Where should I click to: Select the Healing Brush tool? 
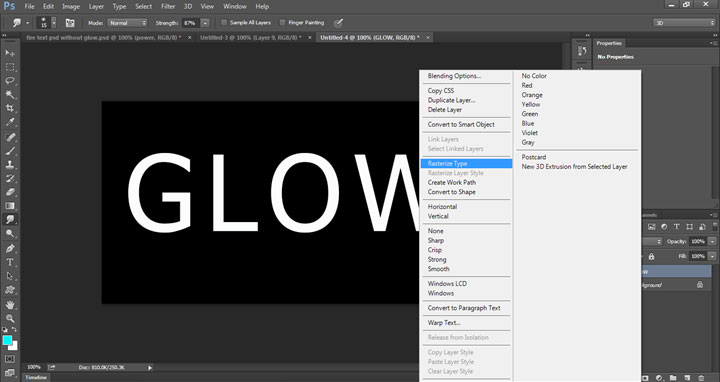[10, 137]
